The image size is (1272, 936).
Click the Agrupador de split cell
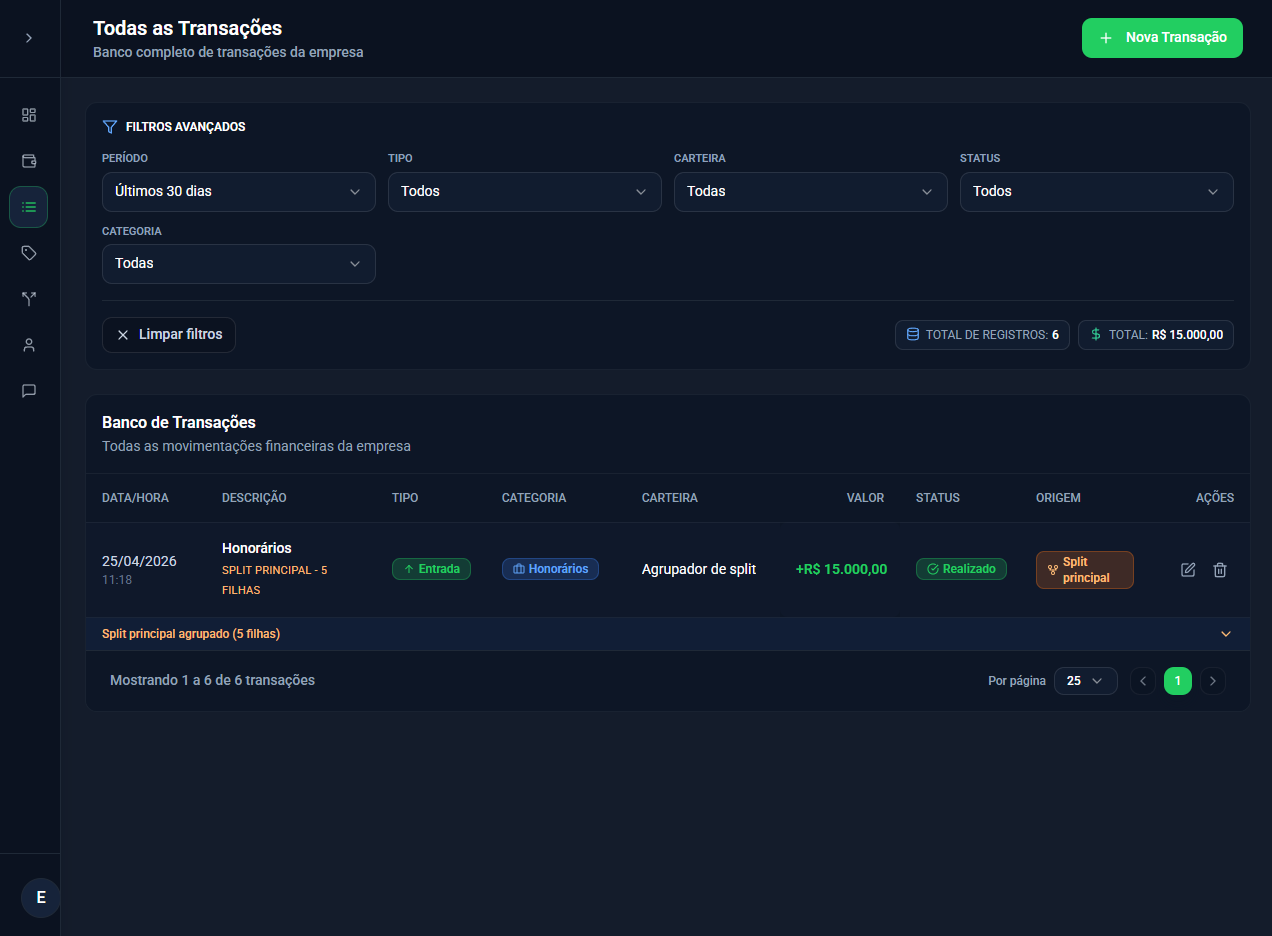click(699, 569)
